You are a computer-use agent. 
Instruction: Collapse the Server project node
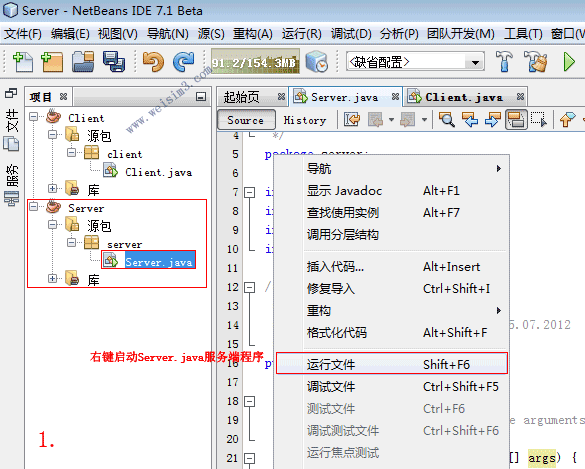[34, 206]
